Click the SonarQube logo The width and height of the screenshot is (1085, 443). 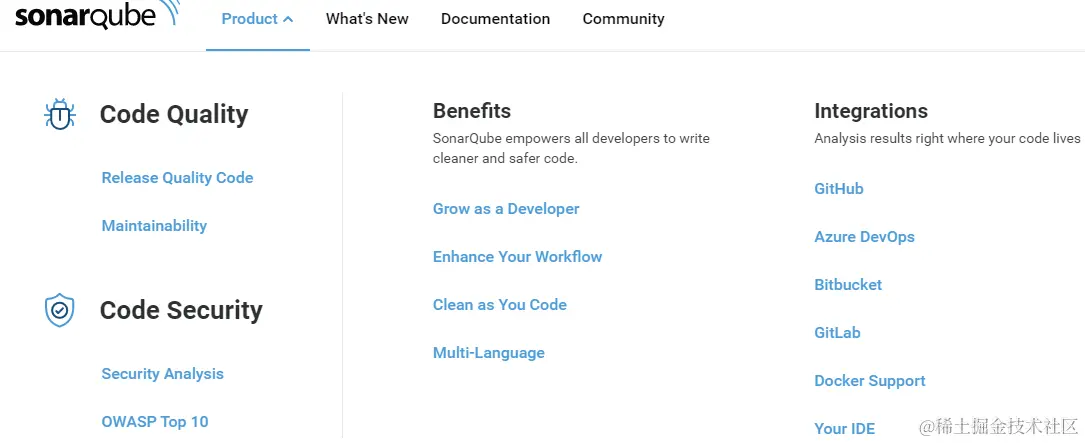point(98,15)
